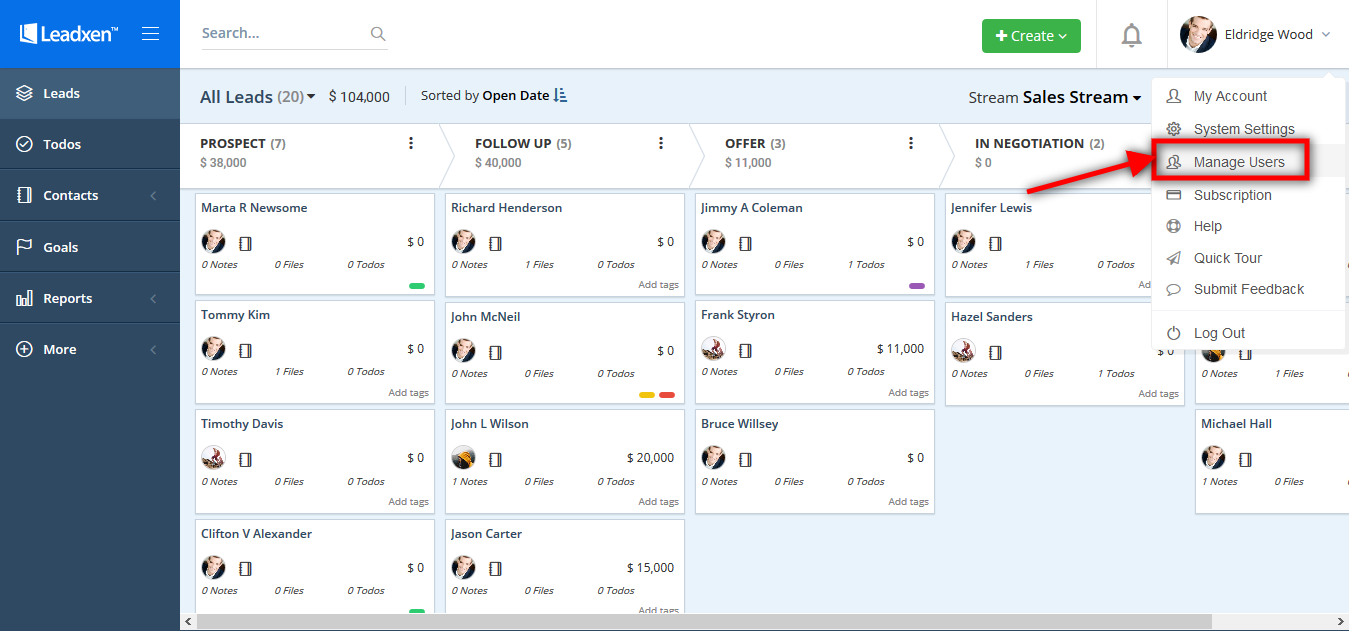Image resolution: width=1349 pixels, height=631 pixels.
Task: Add tags on Tommy Kim card
Action: 409,393
